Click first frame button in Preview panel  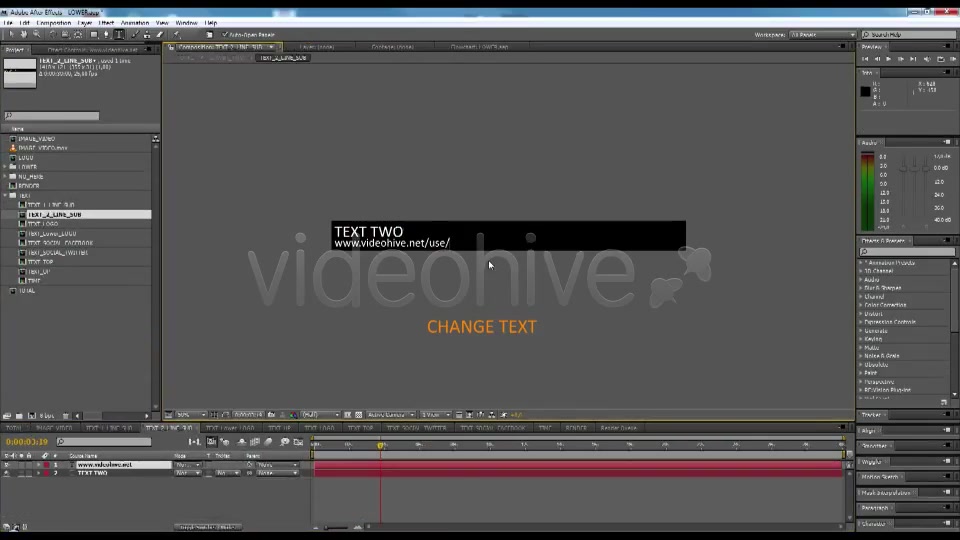pos(865,59)
